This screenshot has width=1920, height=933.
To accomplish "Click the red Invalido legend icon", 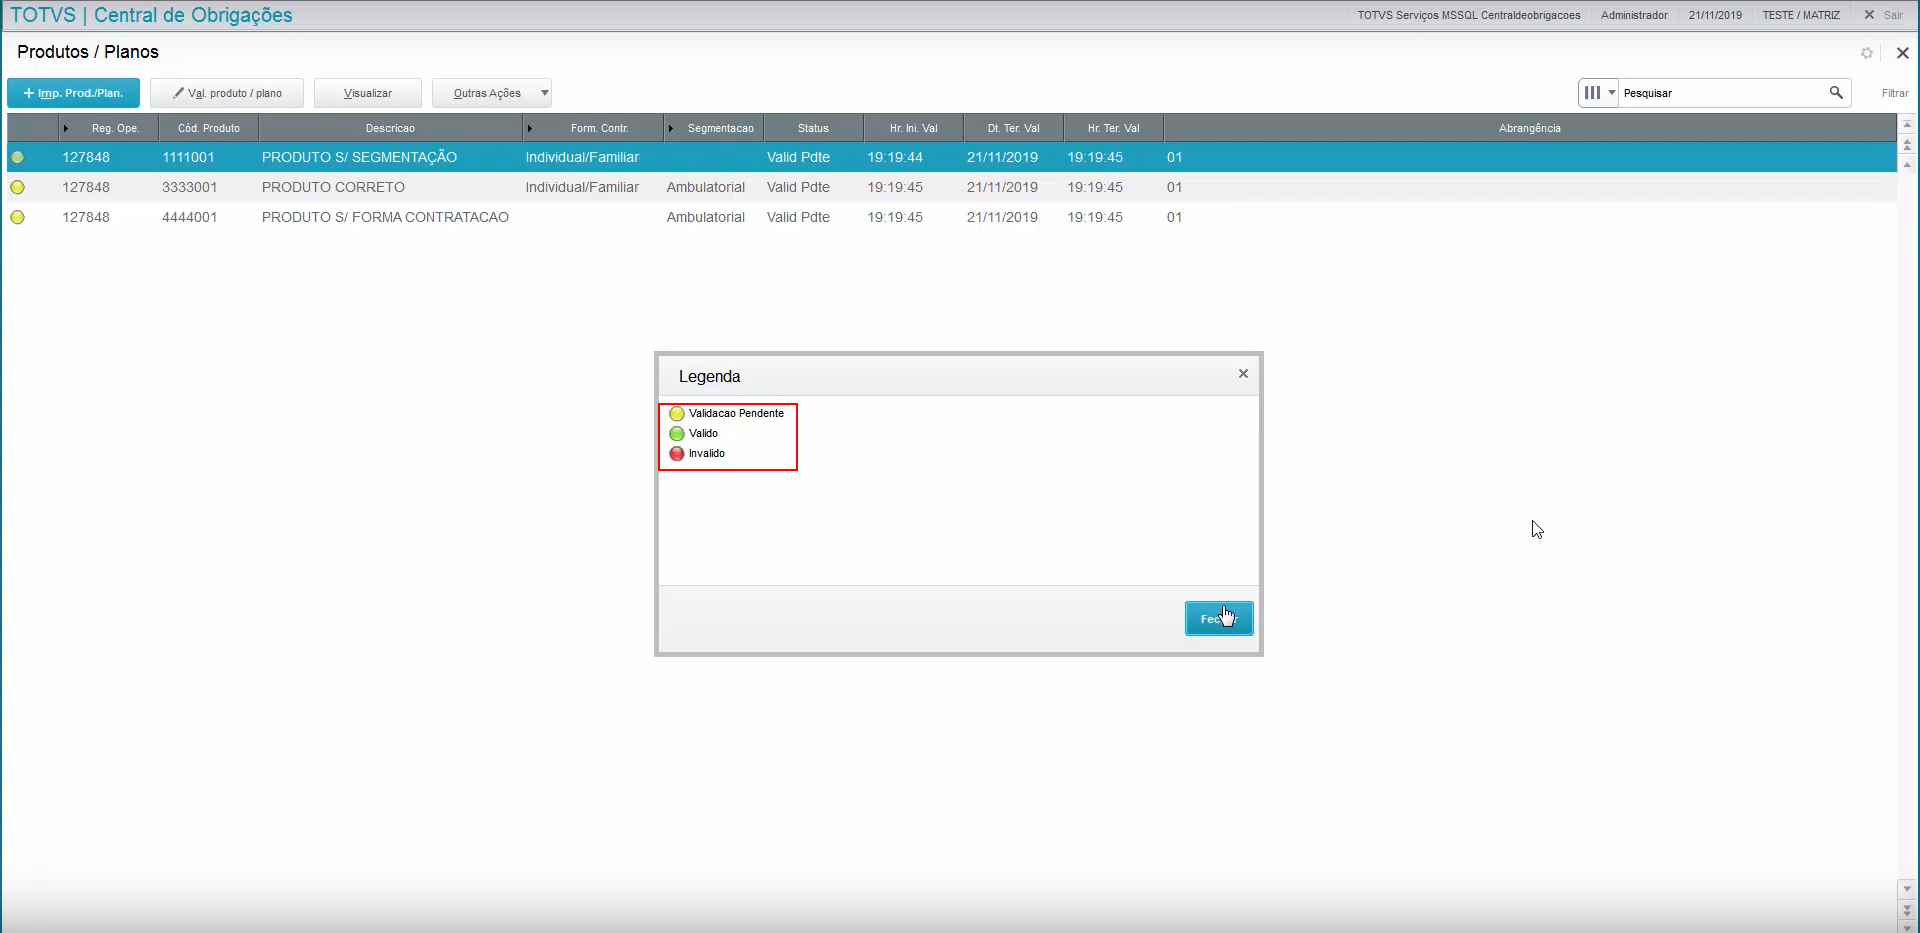I will coord(677,453).
